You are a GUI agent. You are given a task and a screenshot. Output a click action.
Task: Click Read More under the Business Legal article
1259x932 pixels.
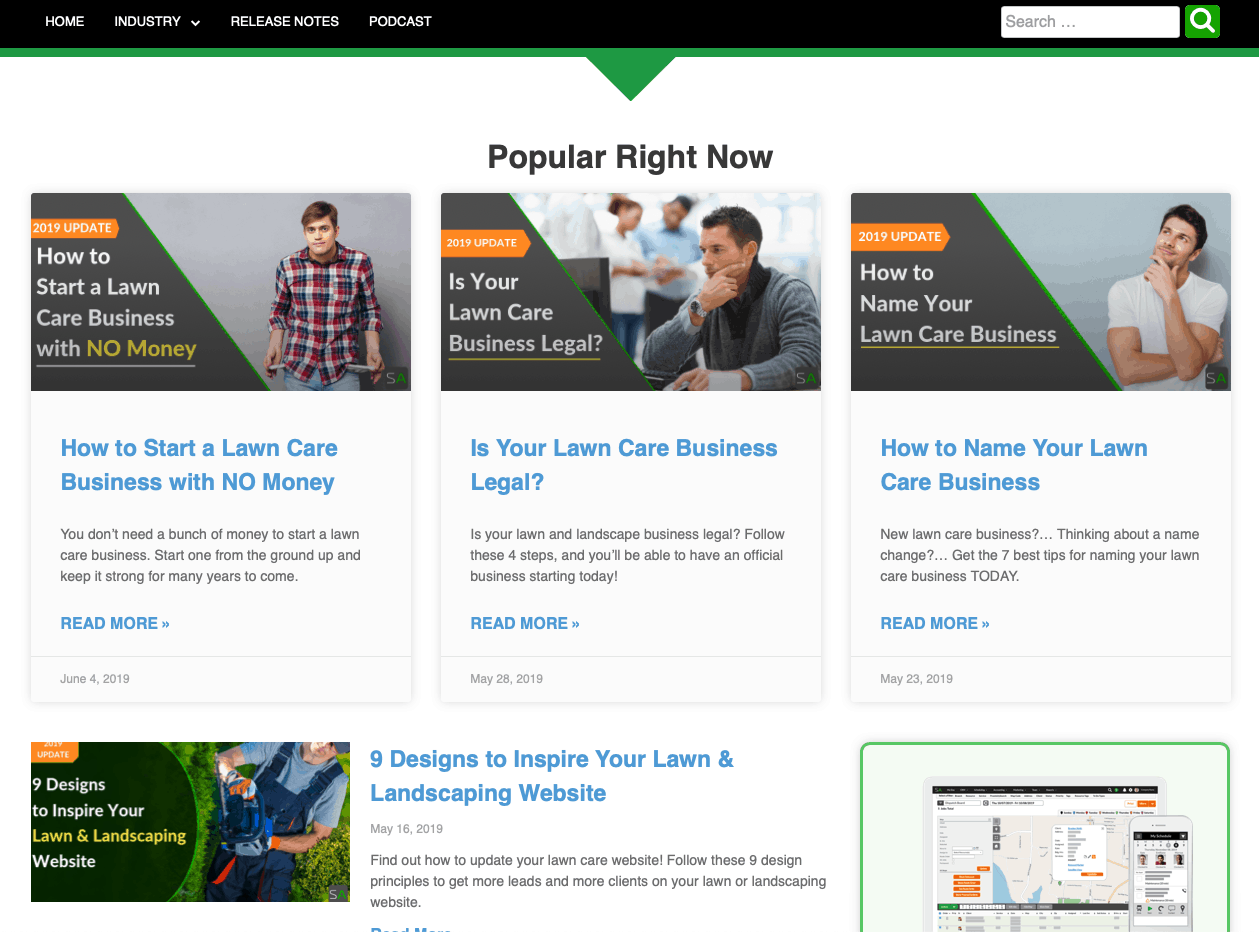point(525,623)
